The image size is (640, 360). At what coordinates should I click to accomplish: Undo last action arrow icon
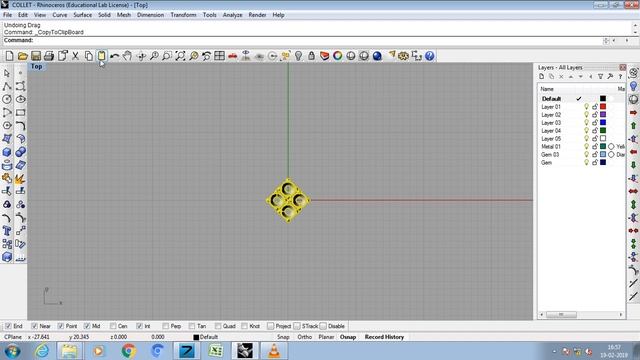[x=115, y=56]
